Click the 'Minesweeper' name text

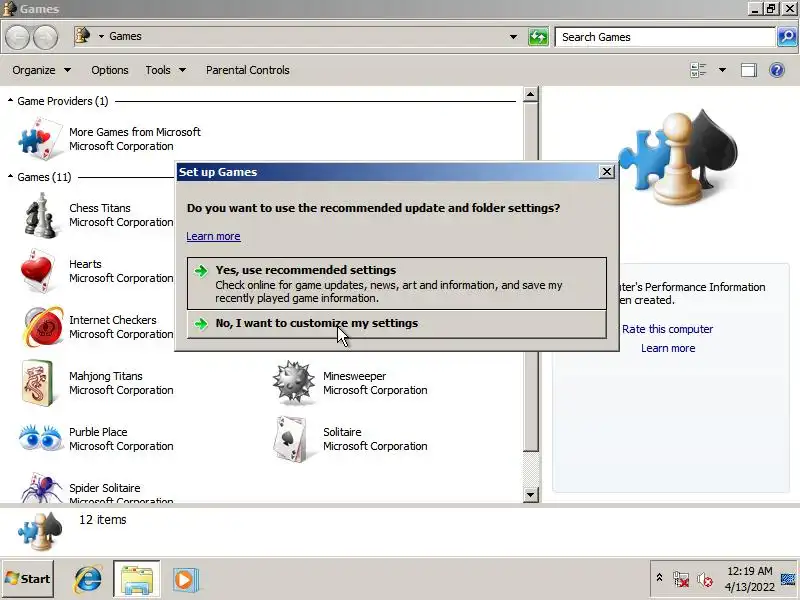(354, 376)
